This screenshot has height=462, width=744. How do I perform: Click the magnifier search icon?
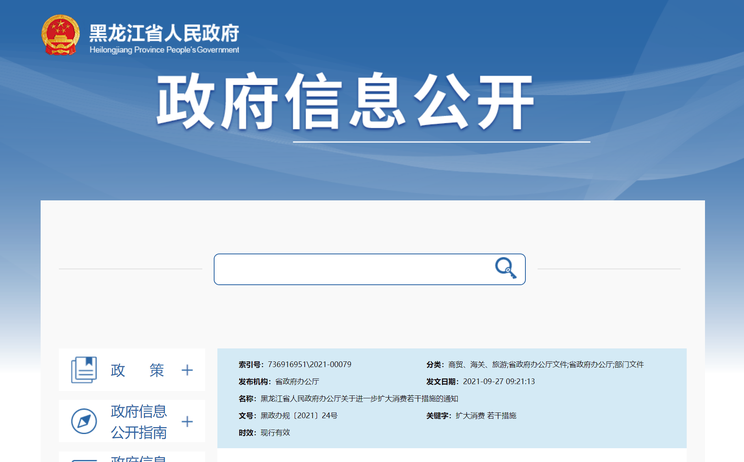(505, 268)
